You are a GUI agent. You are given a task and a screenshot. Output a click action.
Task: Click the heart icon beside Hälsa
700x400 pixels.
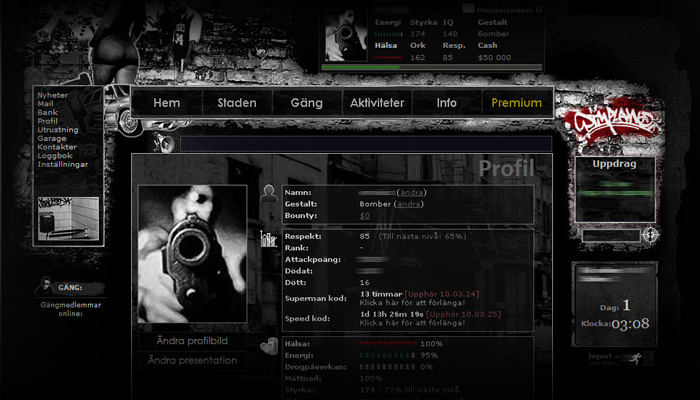coord(268,347)
